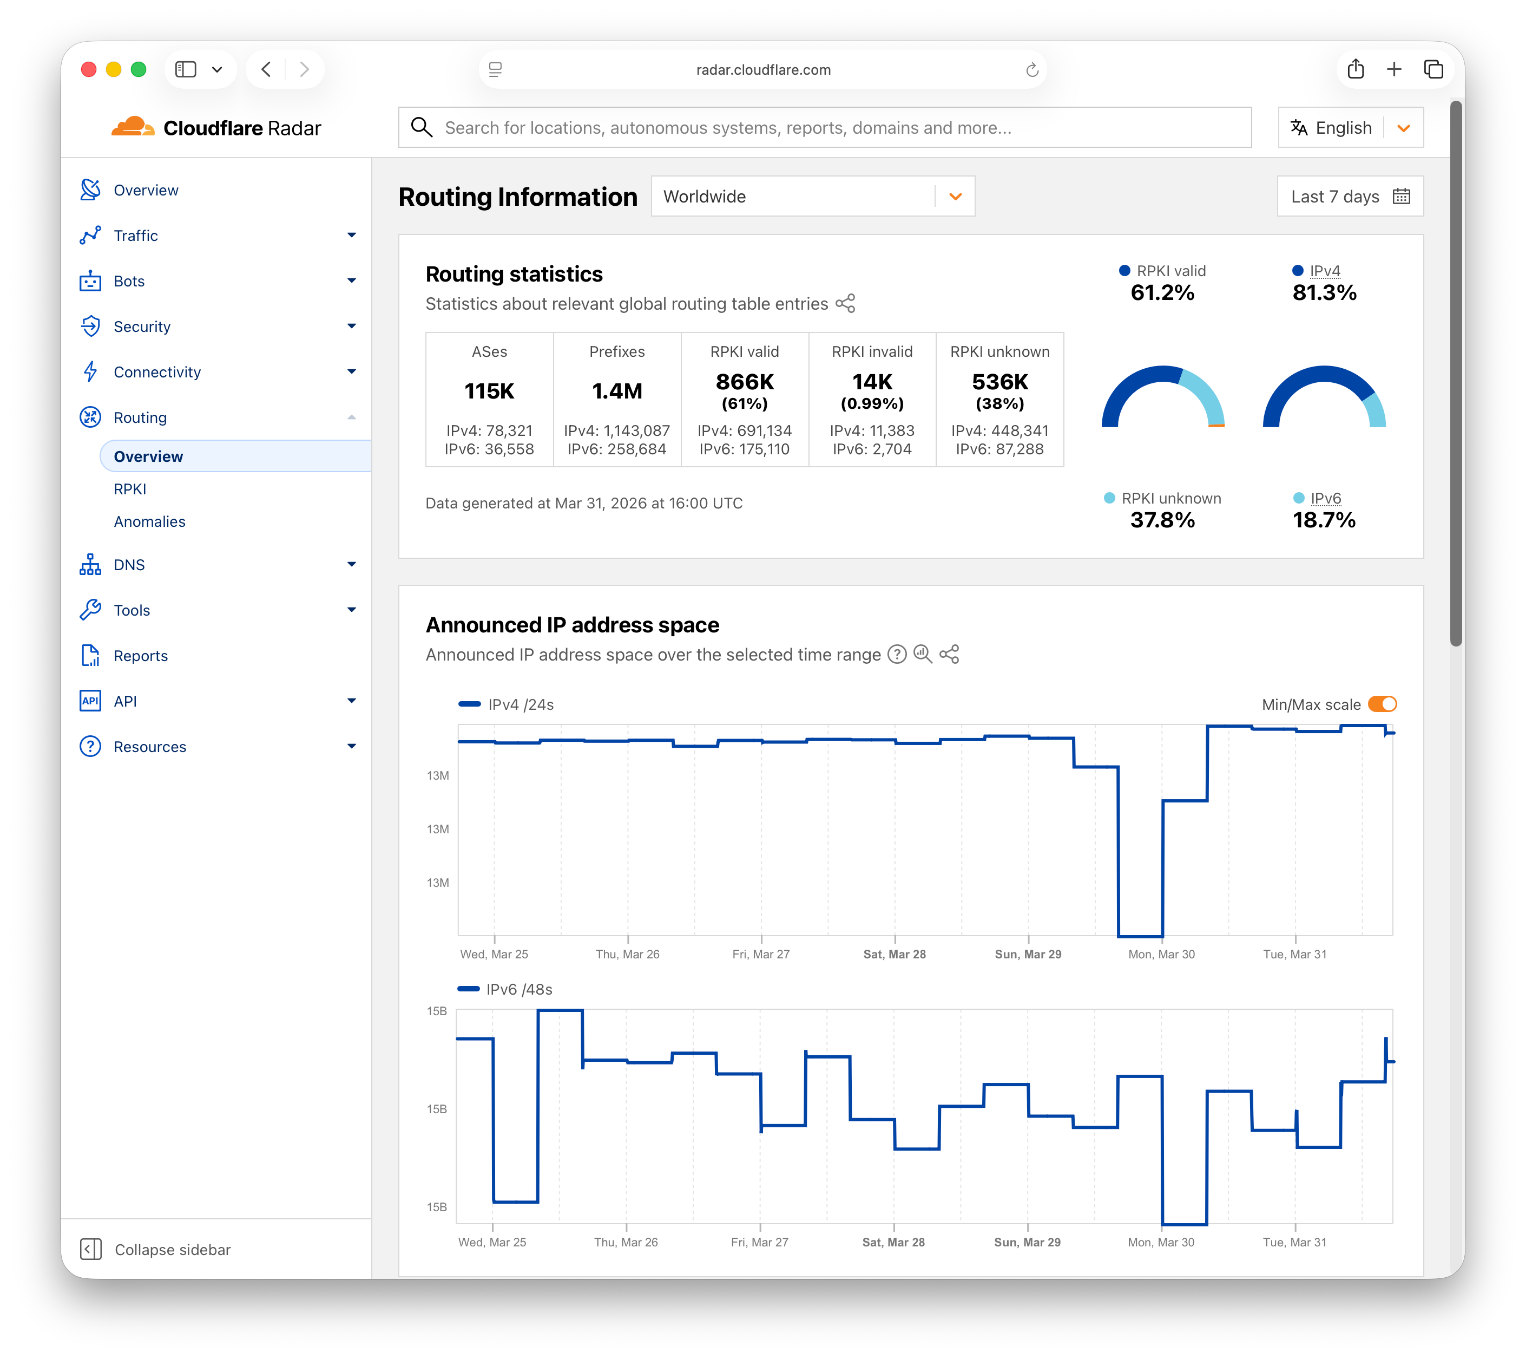
Task: Reload the page using the refresh icon
Action: (x=1032, y=70)
